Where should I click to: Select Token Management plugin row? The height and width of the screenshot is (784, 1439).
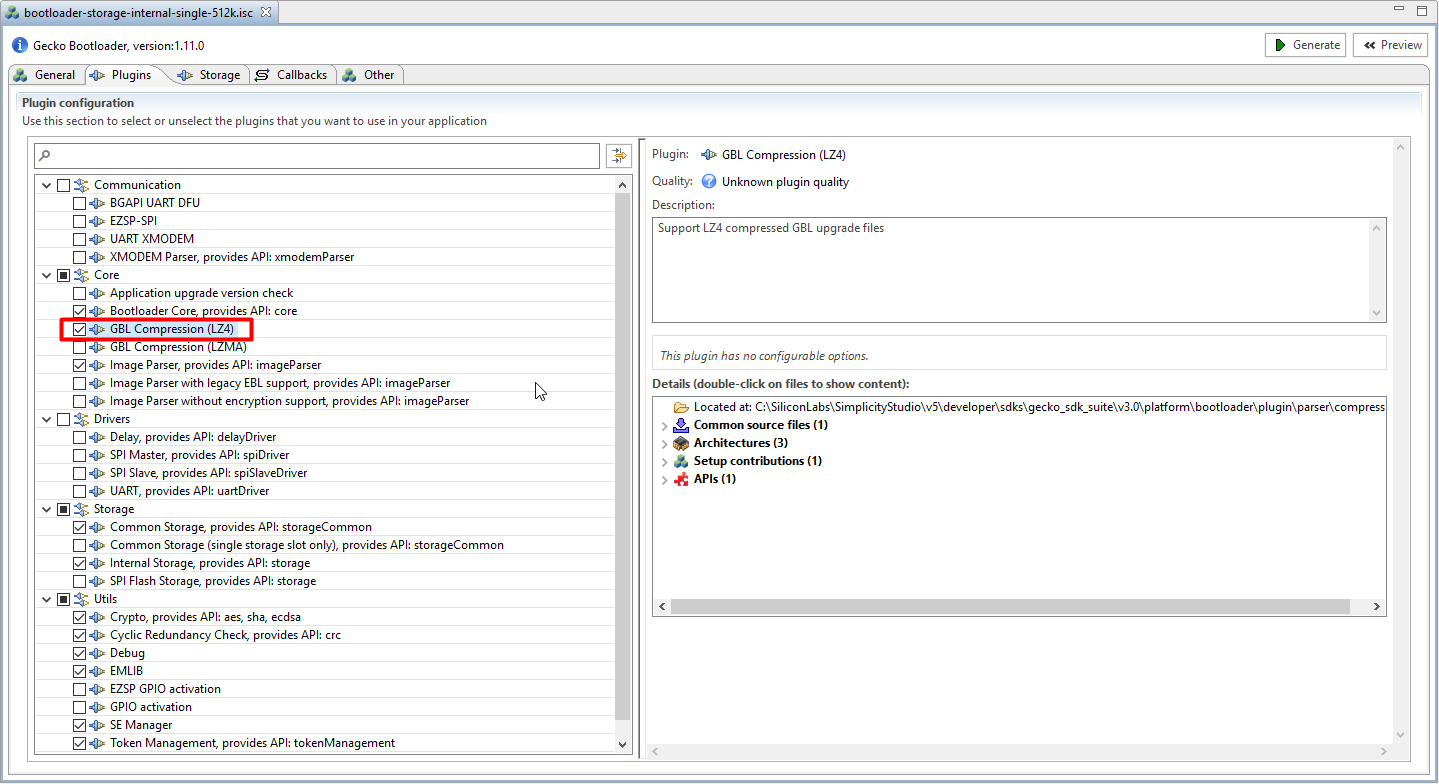click(x=325, y=743)
